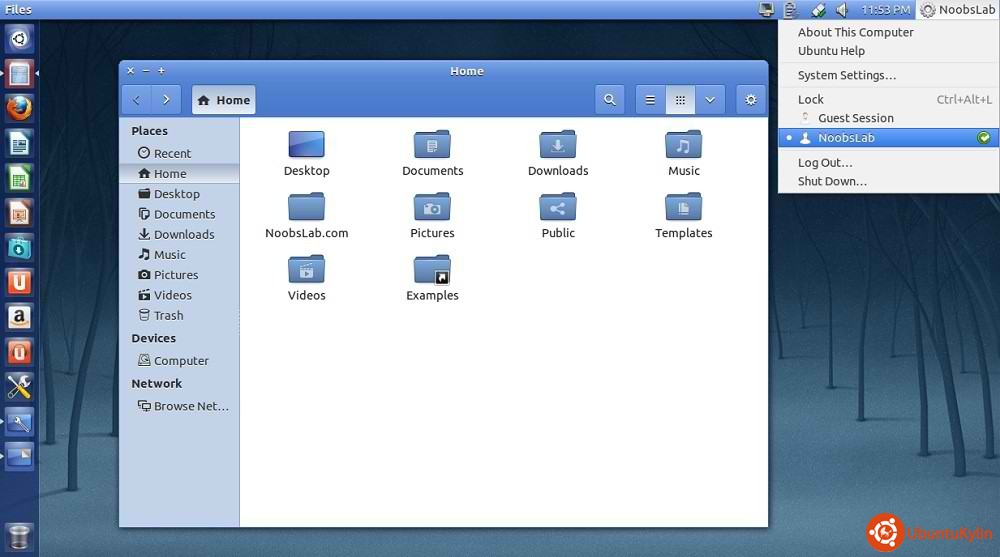Viewport: 1000px width, 557px height.
Task: Expand the view options dropdown arrow
Action: click(709, 100)
